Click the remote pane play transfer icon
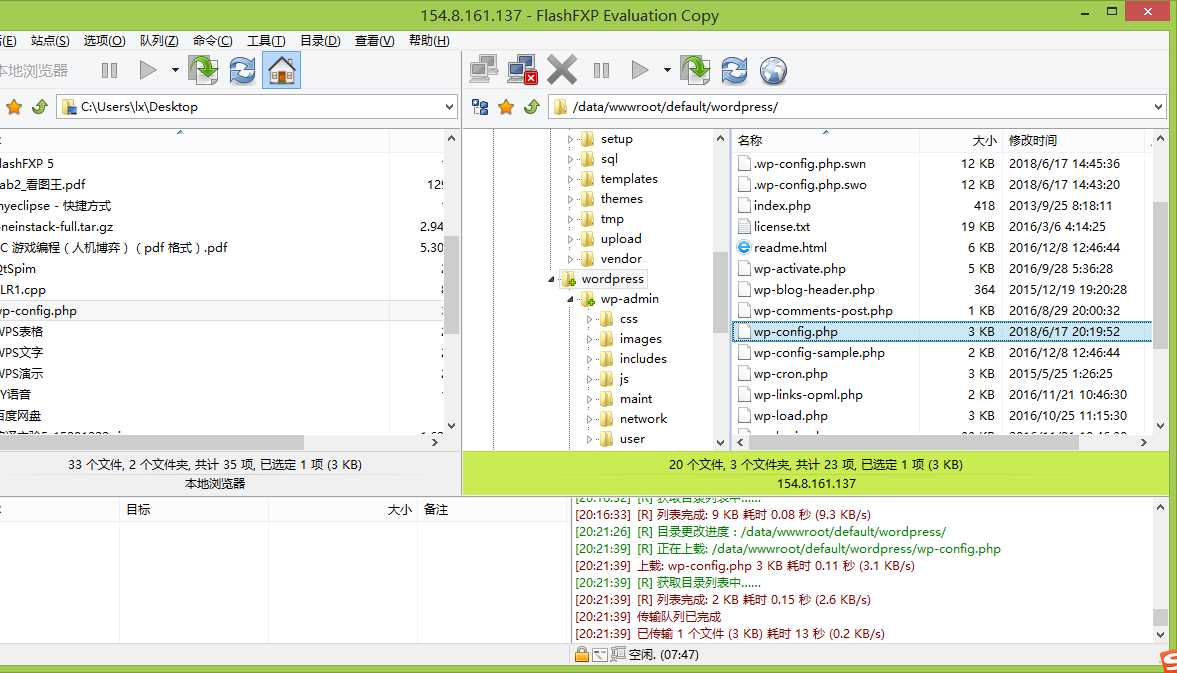This screenshot has height=673, width=1177. point(640,71)
